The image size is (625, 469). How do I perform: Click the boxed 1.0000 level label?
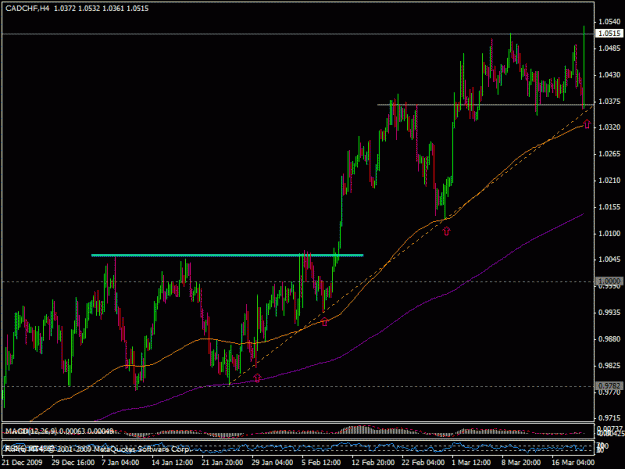coord(609,281)
